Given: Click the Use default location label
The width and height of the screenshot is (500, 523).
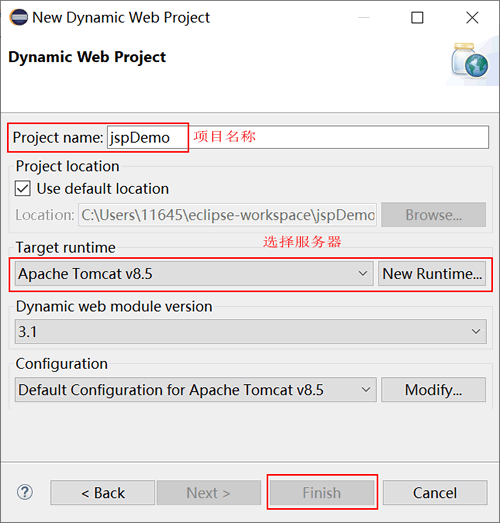Looking at the screenshot, I should [x=103, y=188].
